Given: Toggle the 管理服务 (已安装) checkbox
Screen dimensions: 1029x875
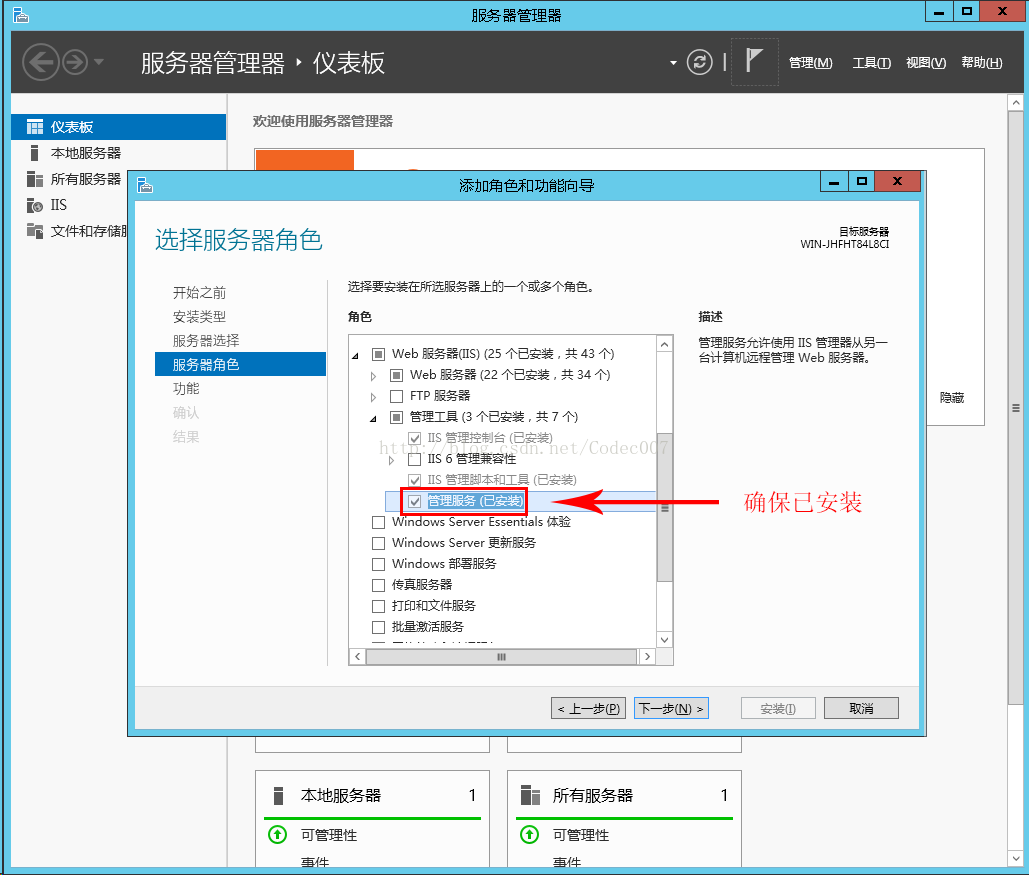Looking at the screenshot, I should [x=415, y=502].
